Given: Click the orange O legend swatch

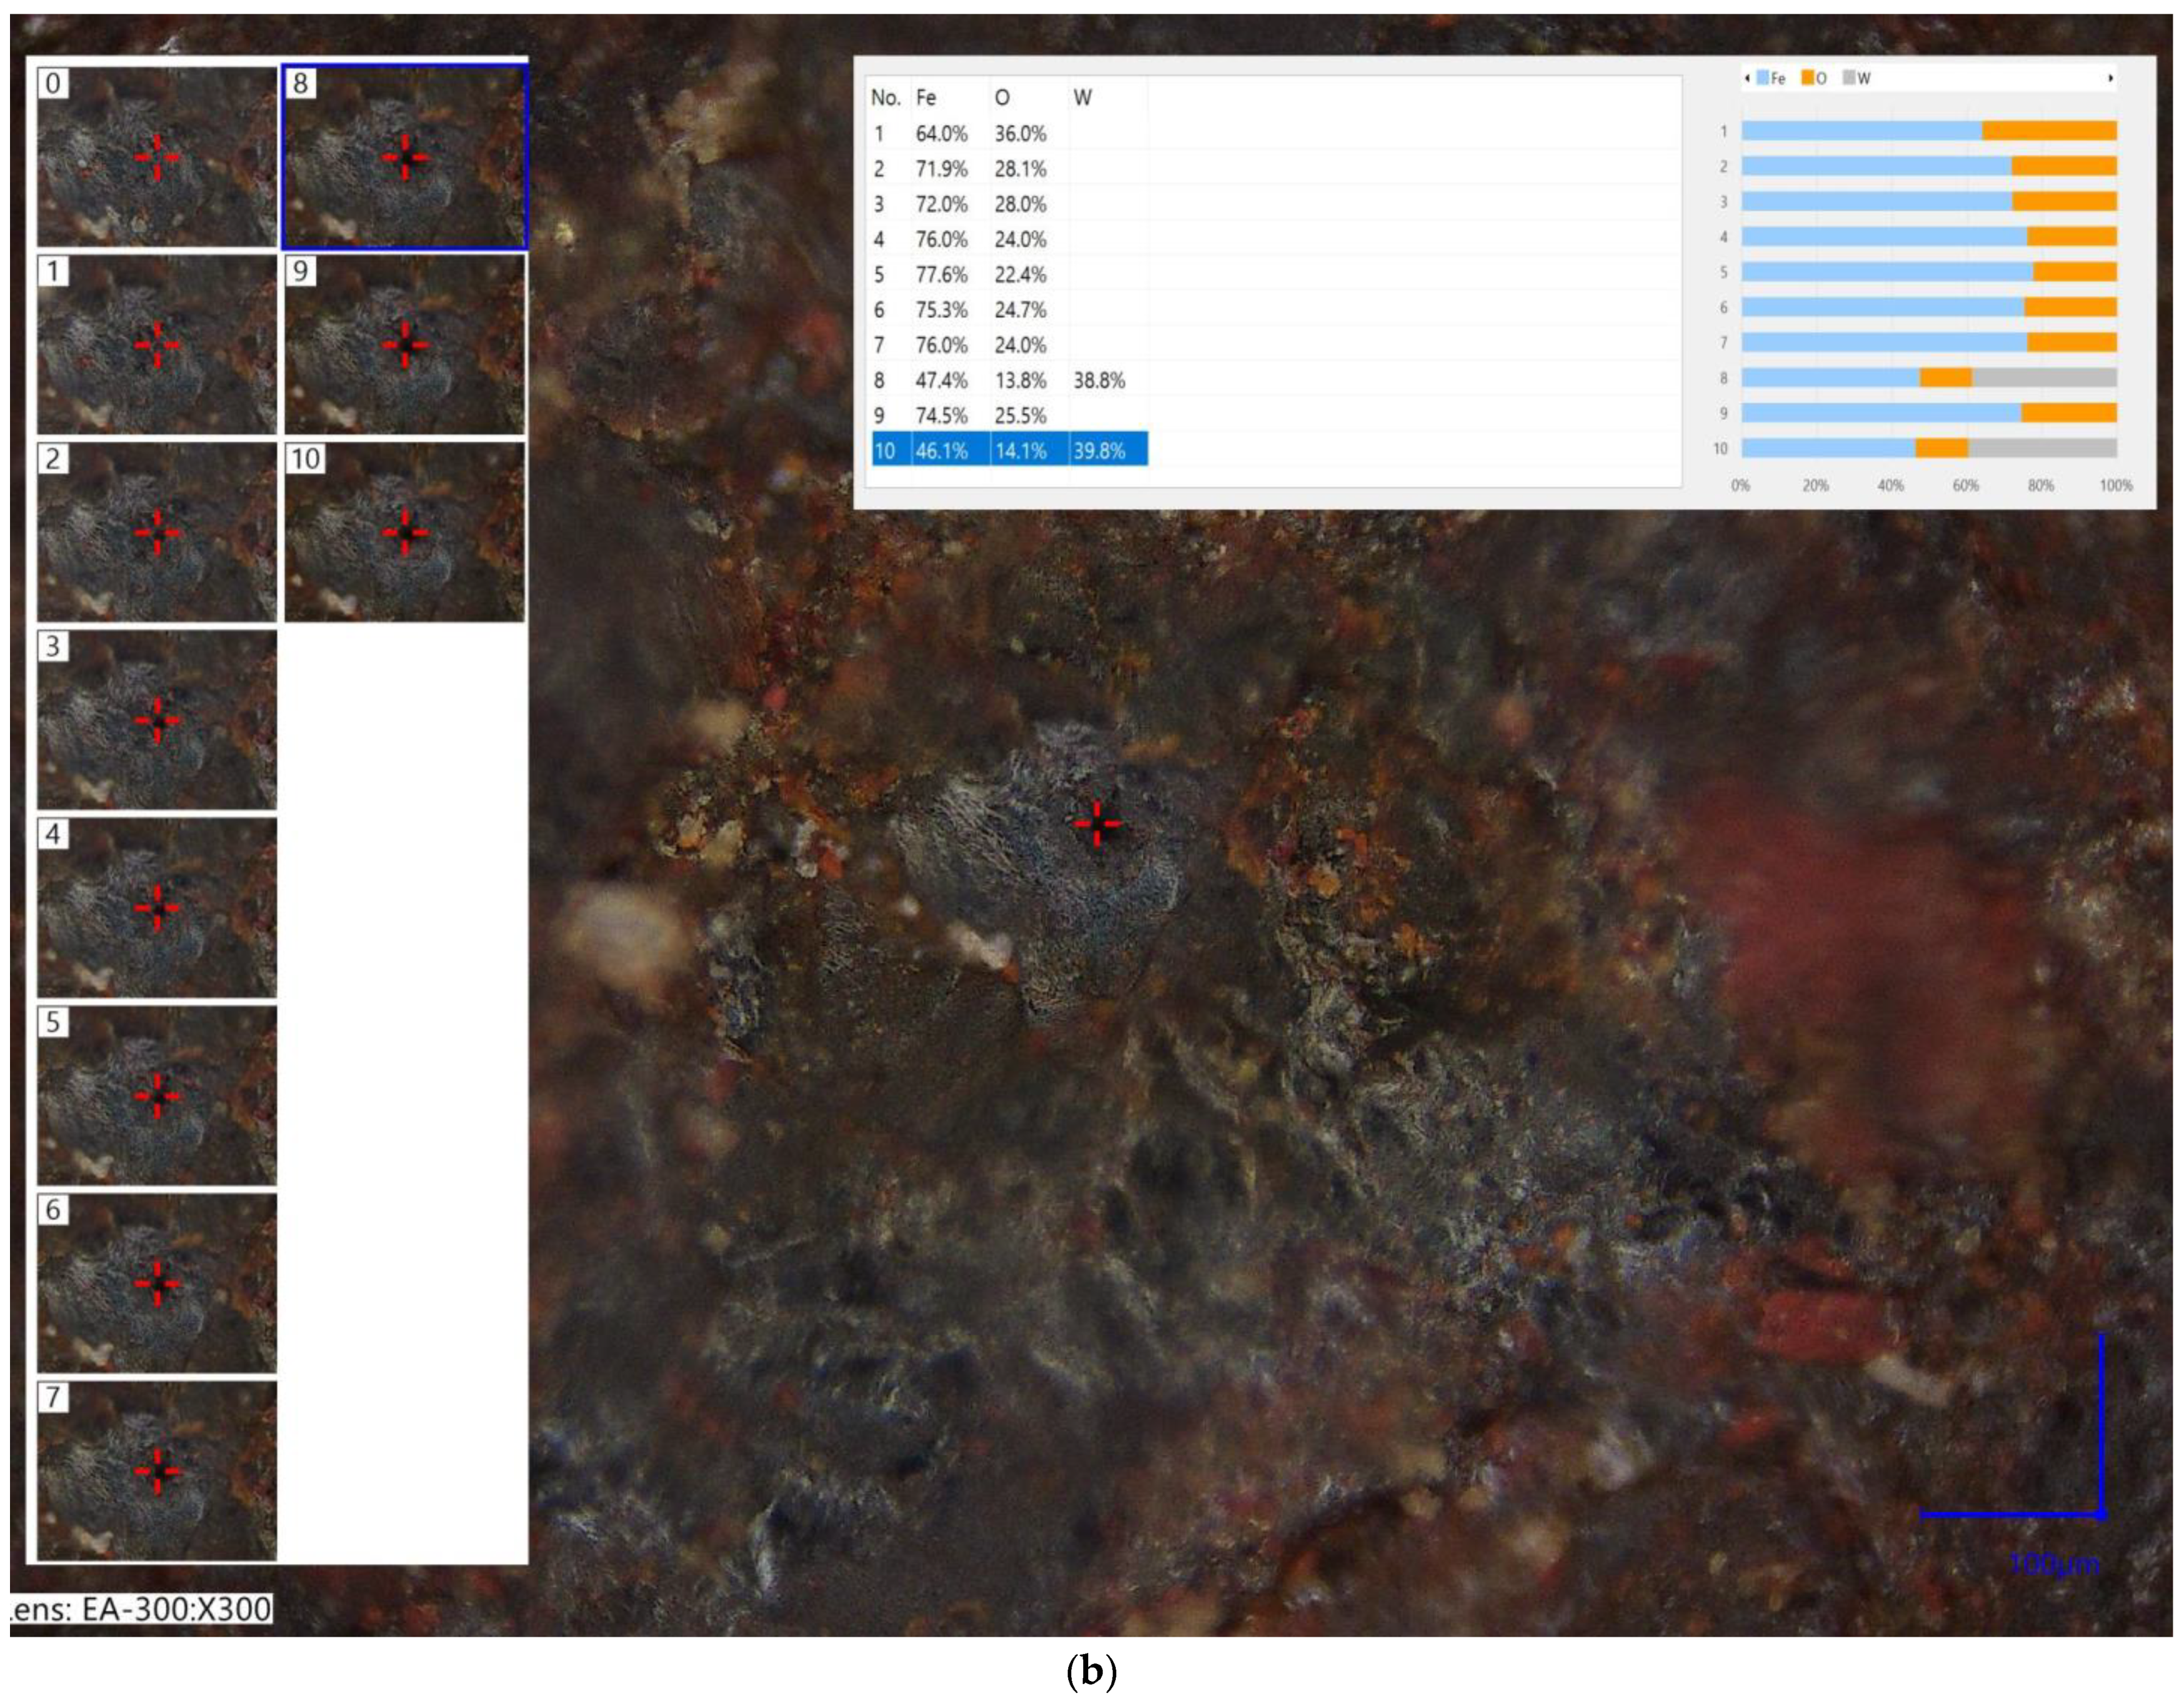Looking at the screenshot, I should (1808, 78).
